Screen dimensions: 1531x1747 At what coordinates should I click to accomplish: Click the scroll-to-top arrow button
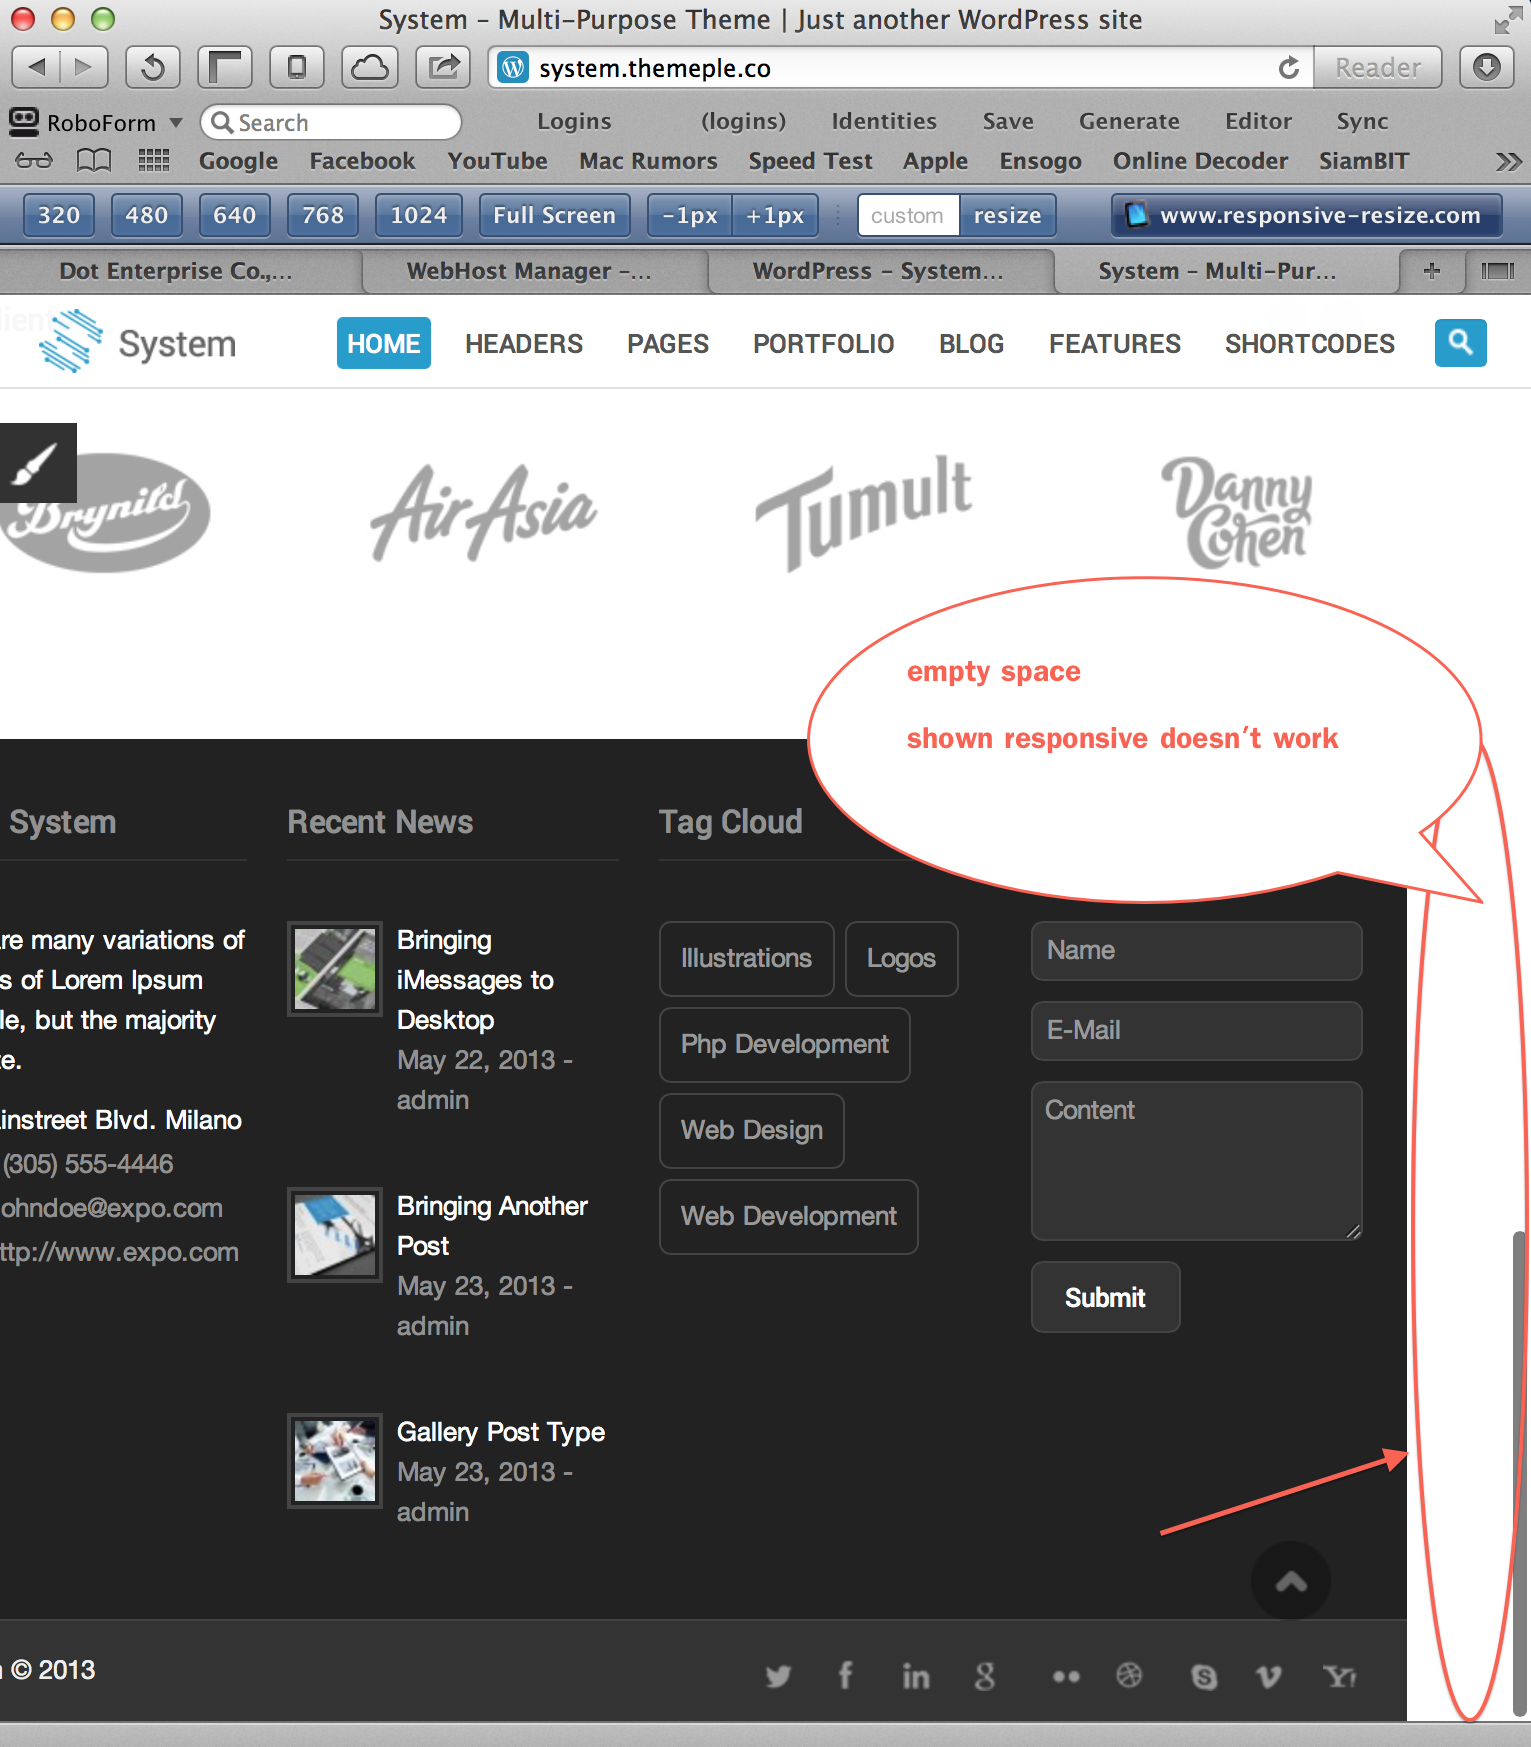pyautogui.click(x=1291, y=1581)
